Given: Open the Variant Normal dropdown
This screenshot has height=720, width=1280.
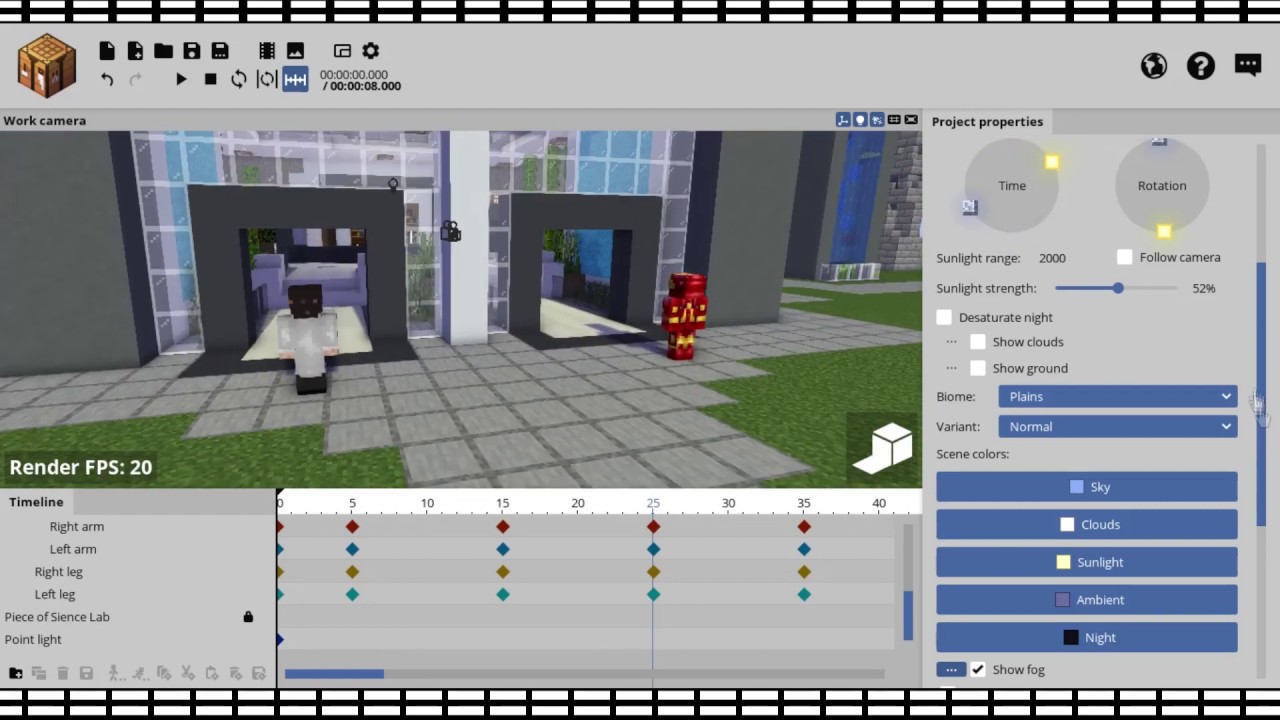Looking at the screenshot, I should pos(1117,426).
